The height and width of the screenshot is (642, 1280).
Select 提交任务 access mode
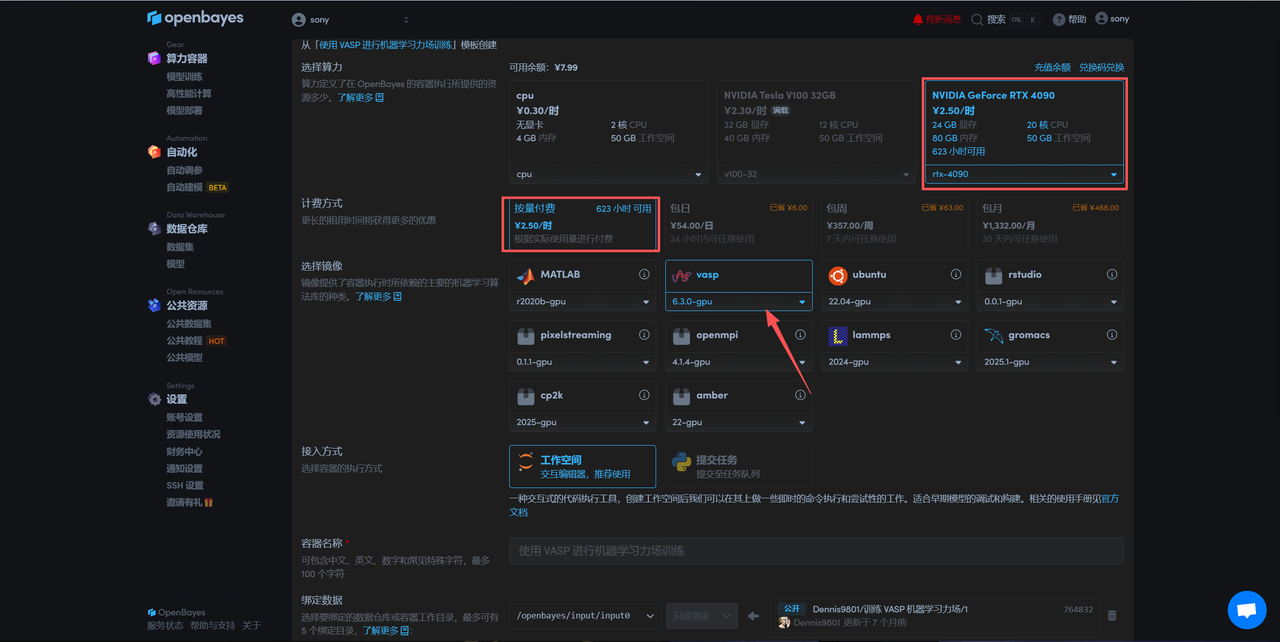click(x=738, y=466)
